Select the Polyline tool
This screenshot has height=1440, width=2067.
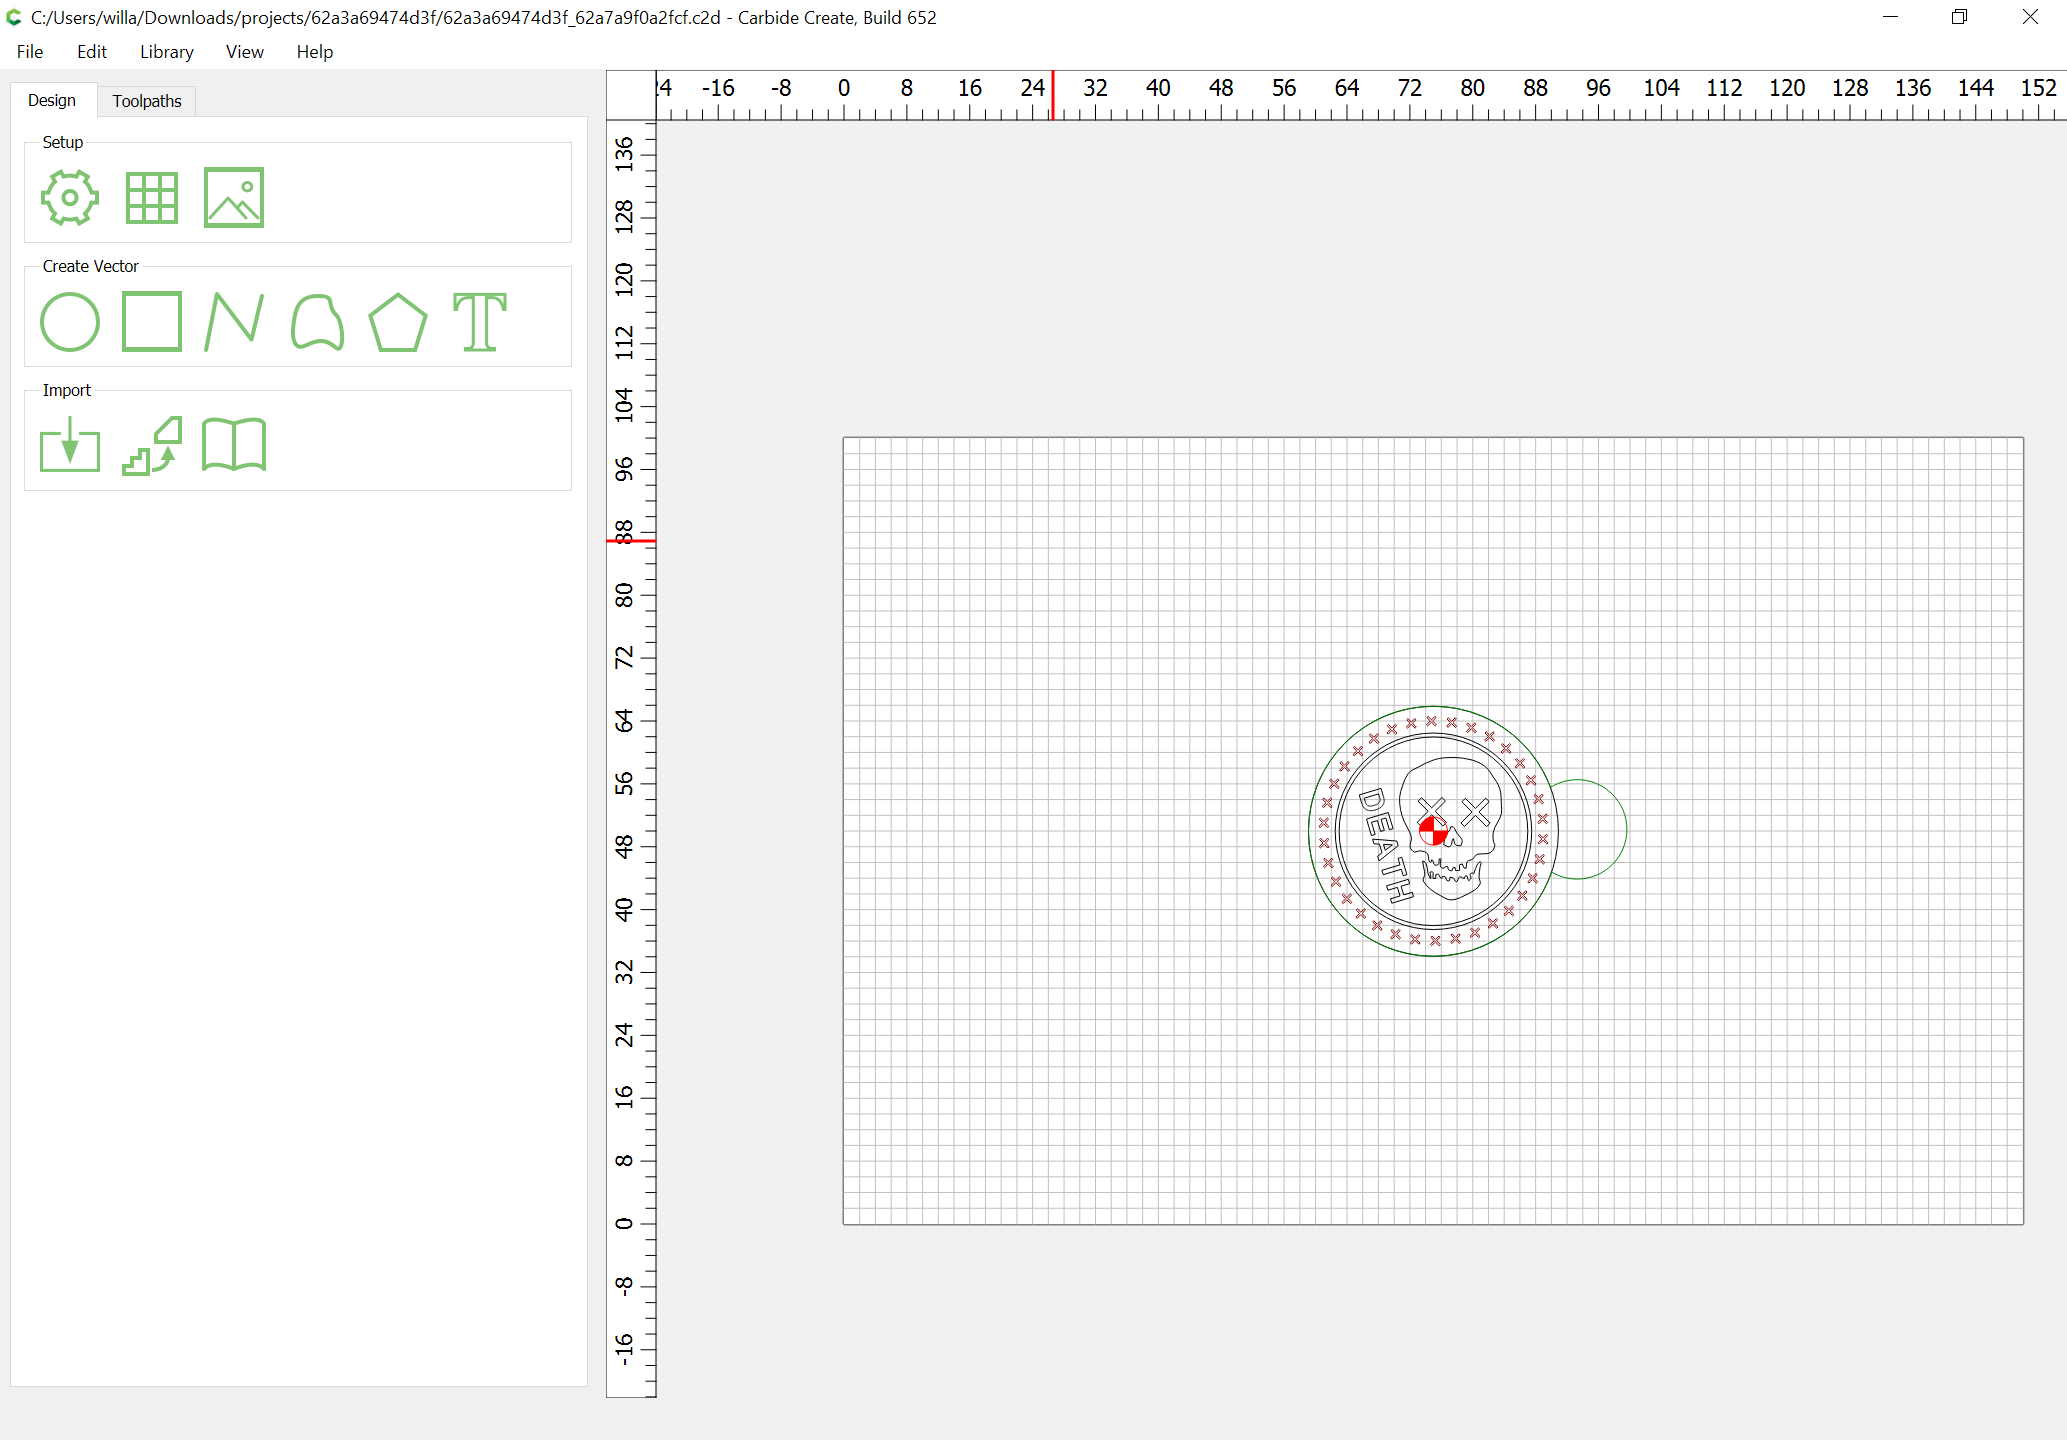tap(234, 322)
